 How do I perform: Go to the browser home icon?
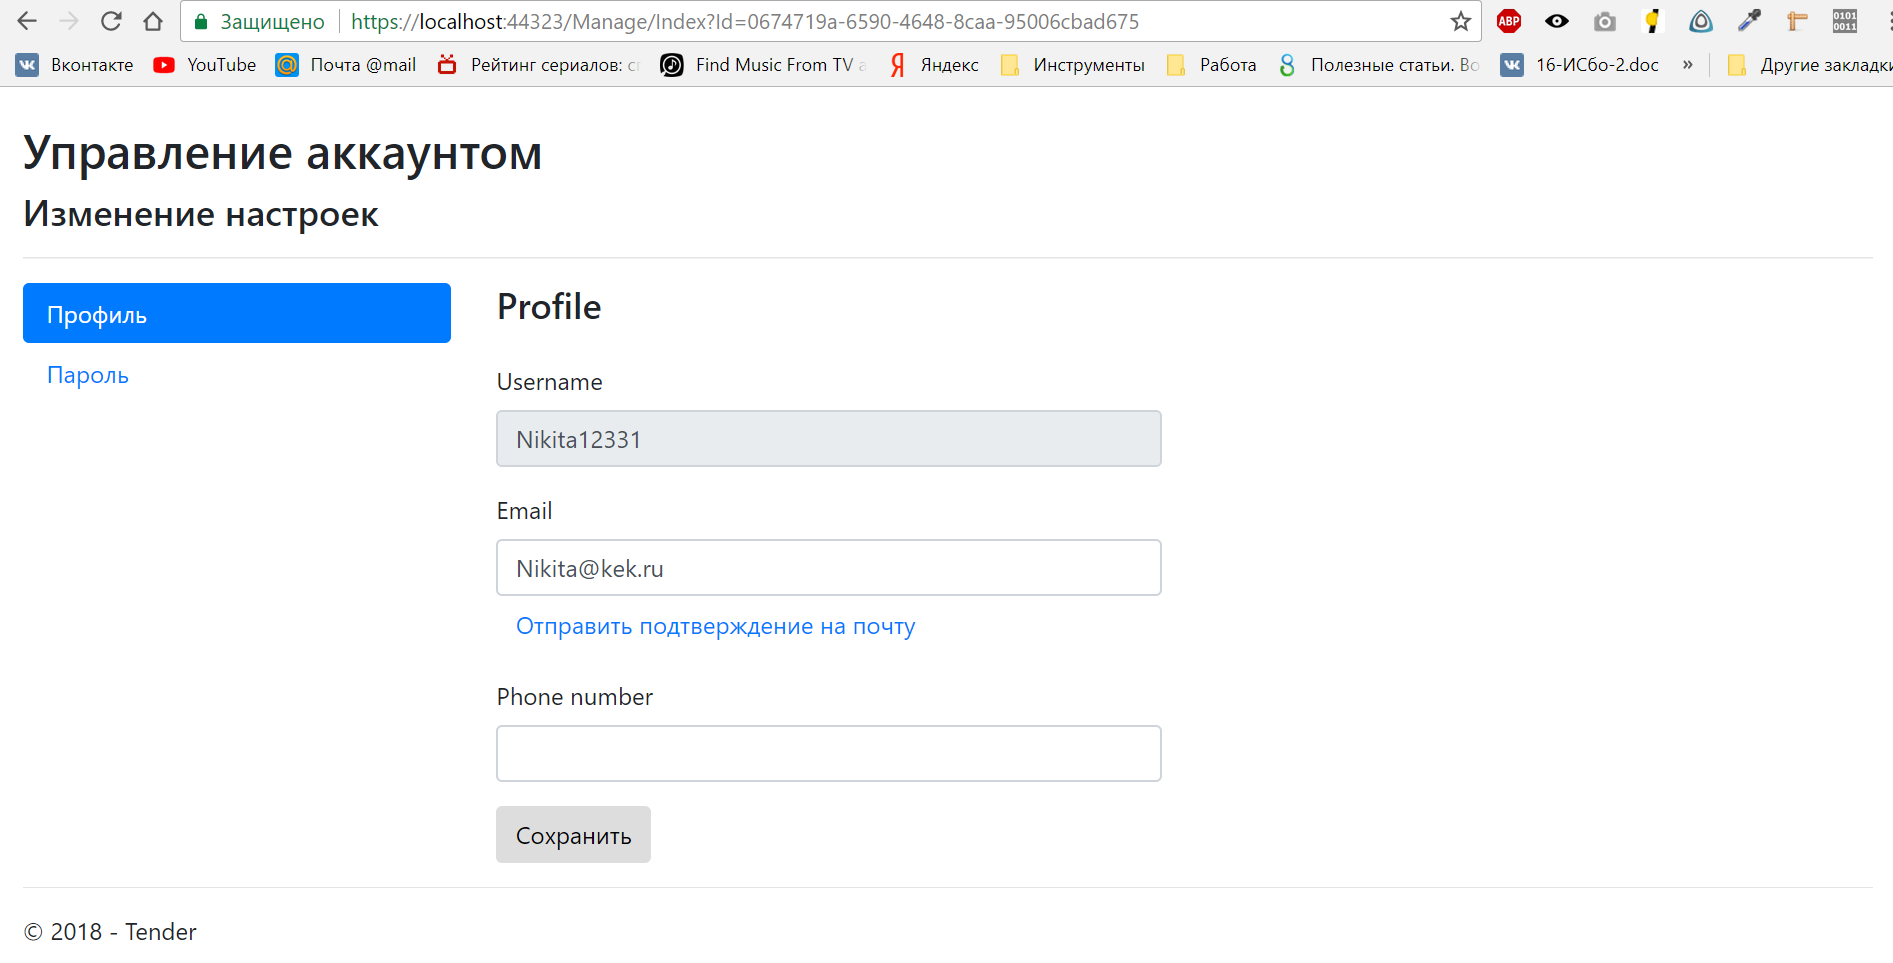153,21
